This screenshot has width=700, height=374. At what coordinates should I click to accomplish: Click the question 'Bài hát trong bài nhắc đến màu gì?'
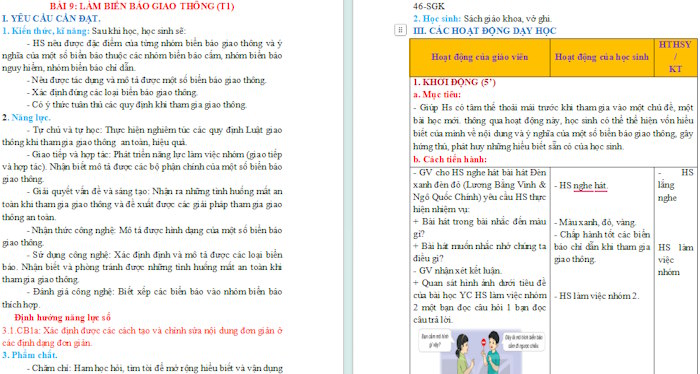coord(480,228)
